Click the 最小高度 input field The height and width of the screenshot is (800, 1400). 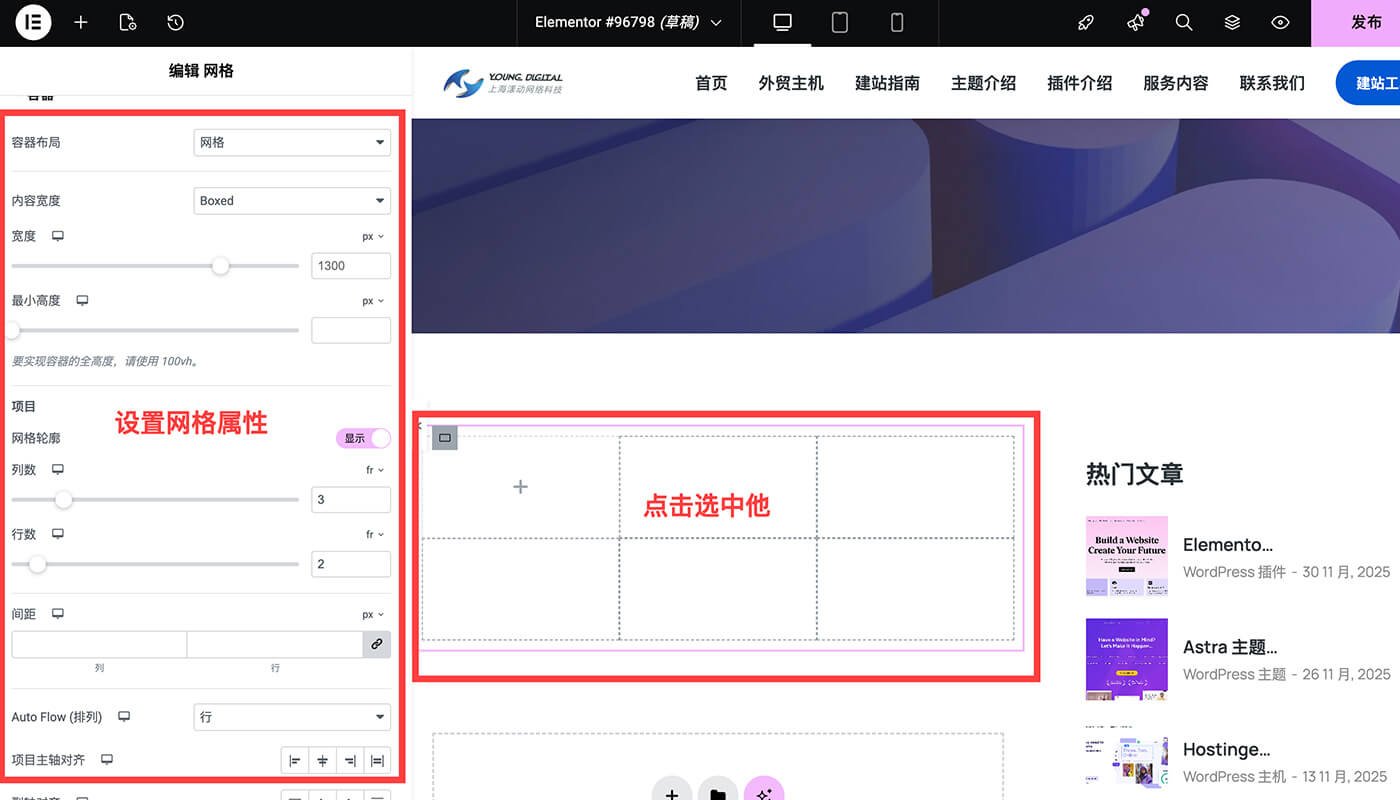(x=350, y=330)
